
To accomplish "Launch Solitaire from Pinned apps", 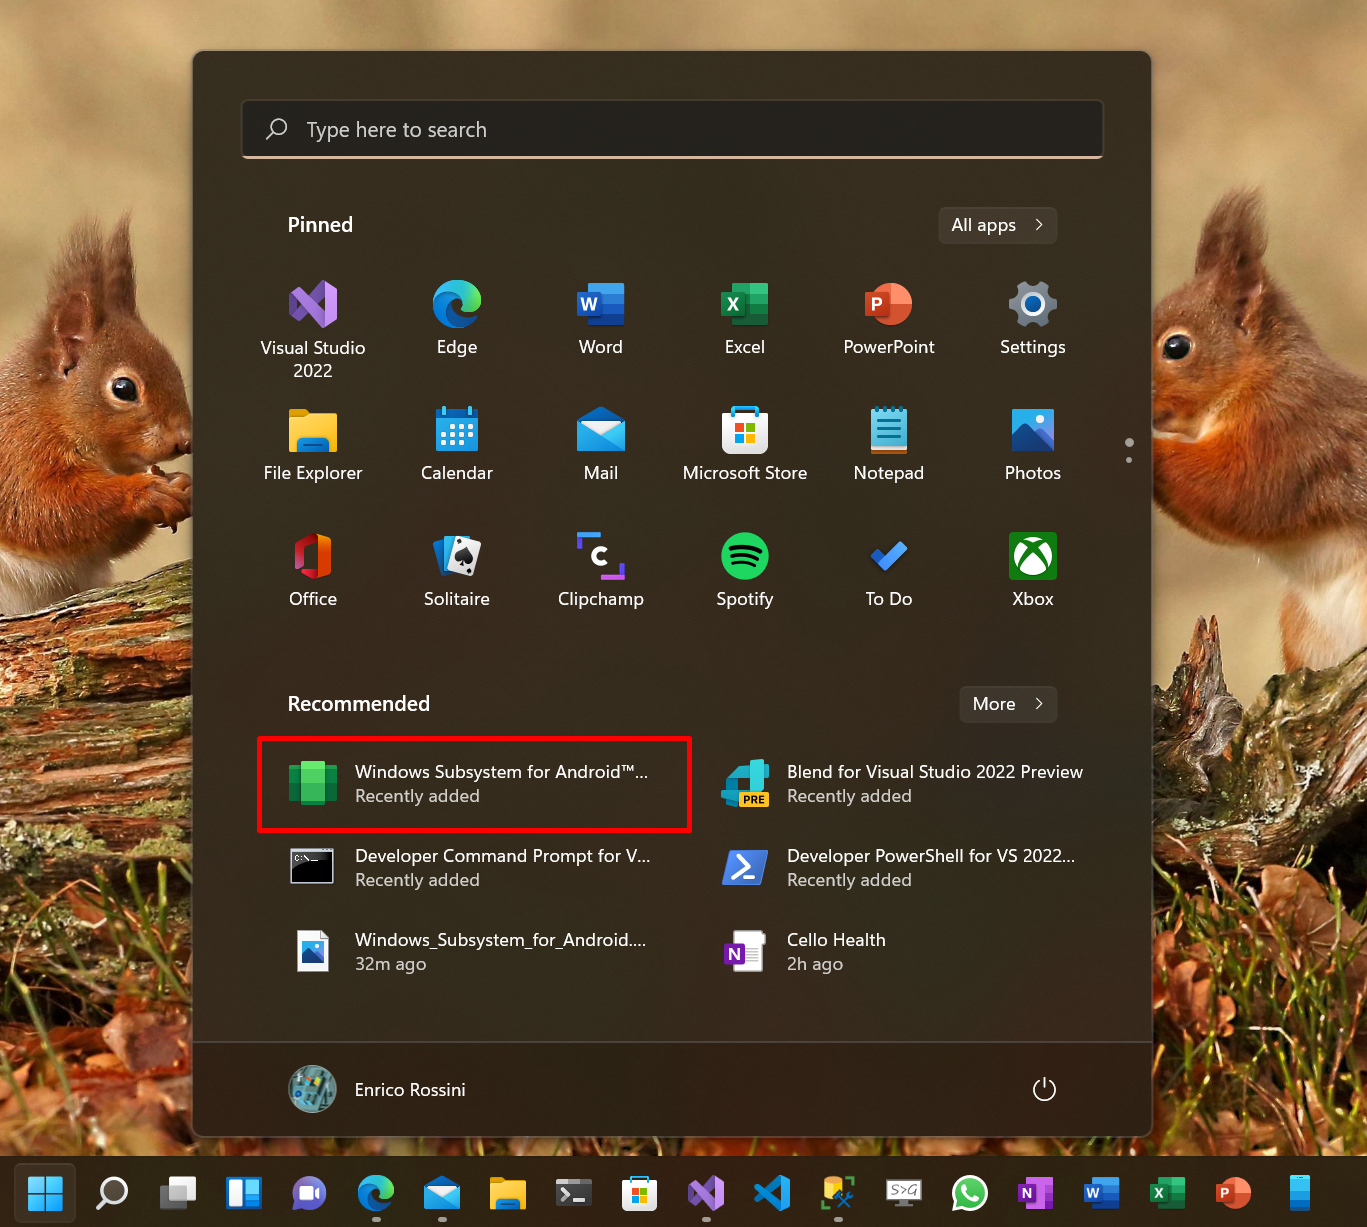I will (x=456, y=570).
